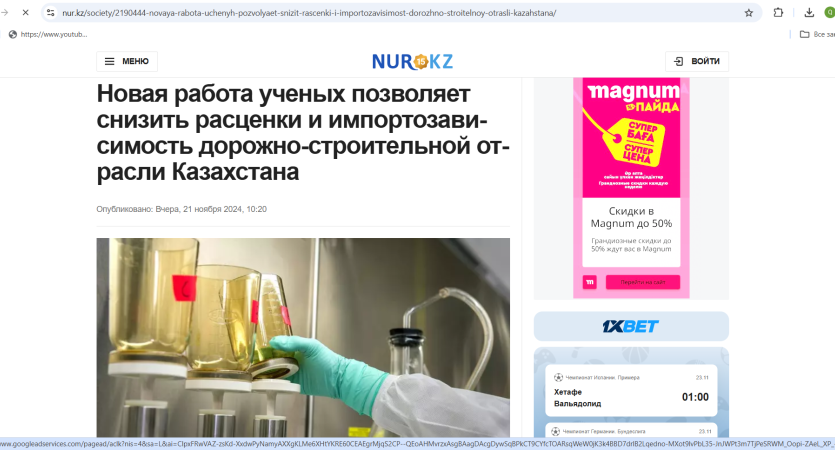Click the small Magnum 'm' logo icon
Viewport: 835px width, 450px height.
(x=590, y=282)
